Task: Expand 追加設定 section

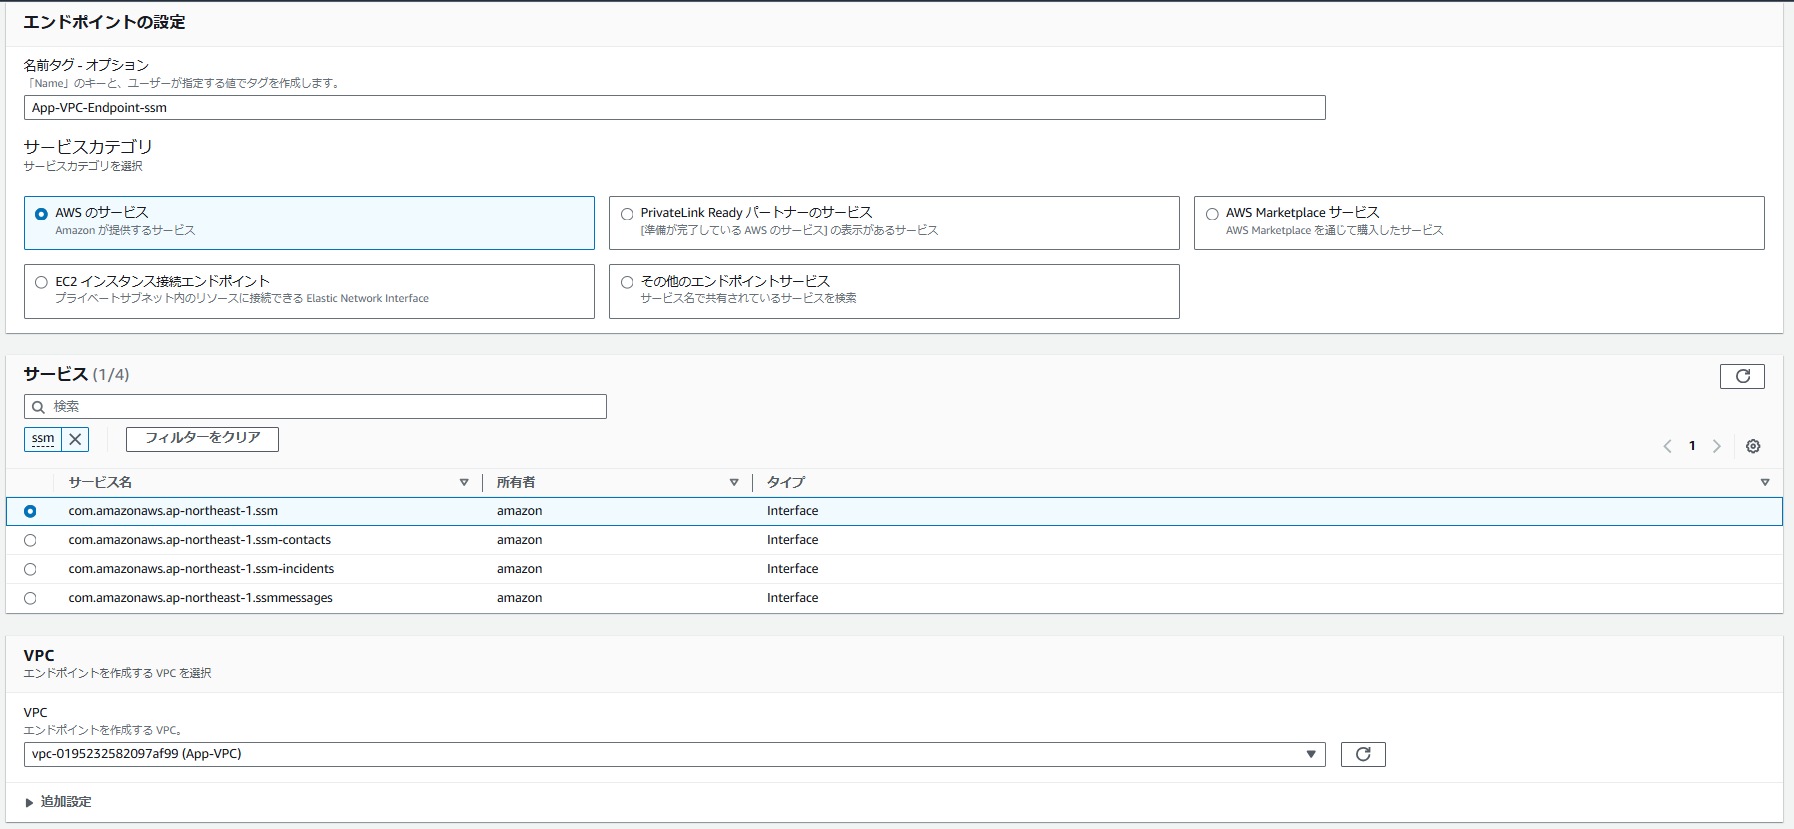Action: click(58, 802)
